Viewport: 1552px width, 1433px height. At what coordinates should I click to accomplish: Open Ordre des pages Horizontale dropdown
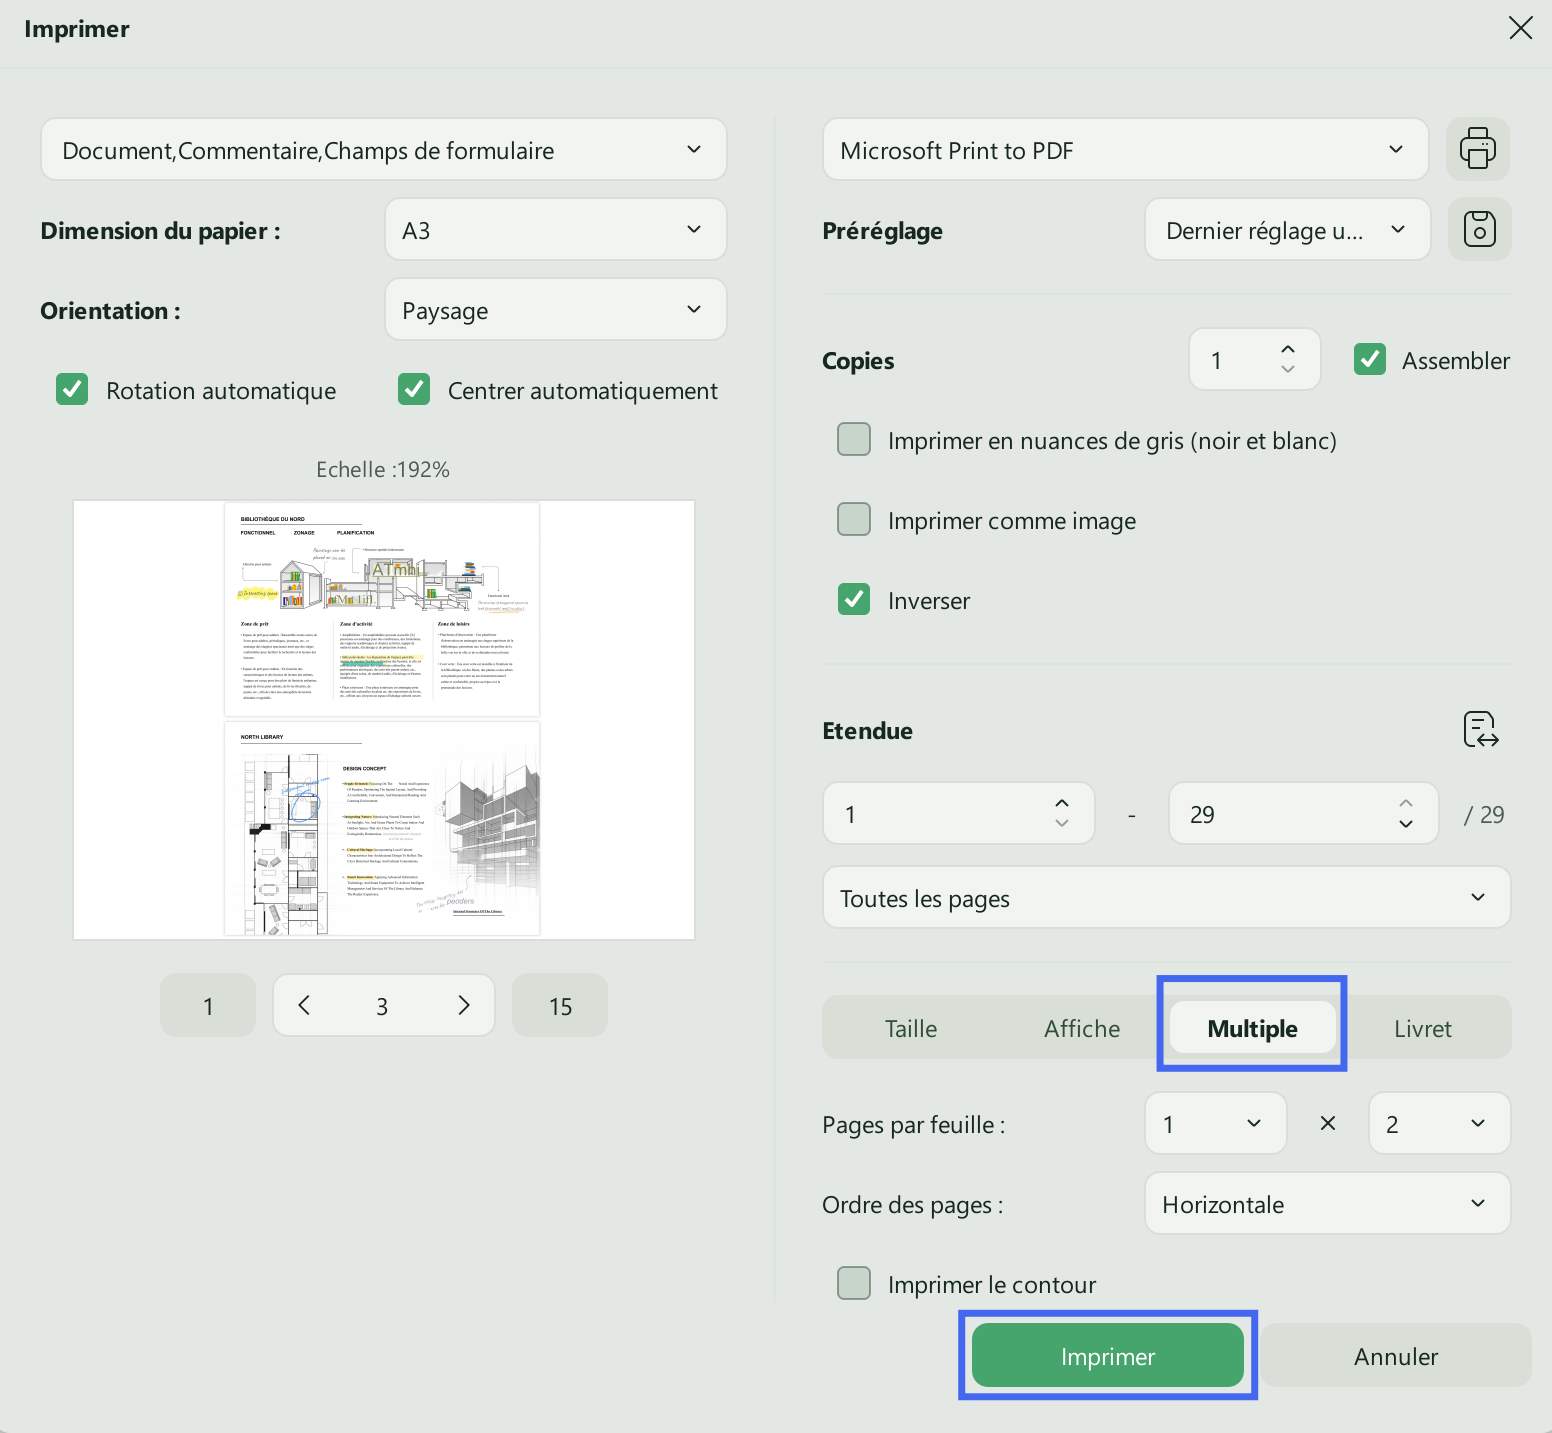1328,1203
